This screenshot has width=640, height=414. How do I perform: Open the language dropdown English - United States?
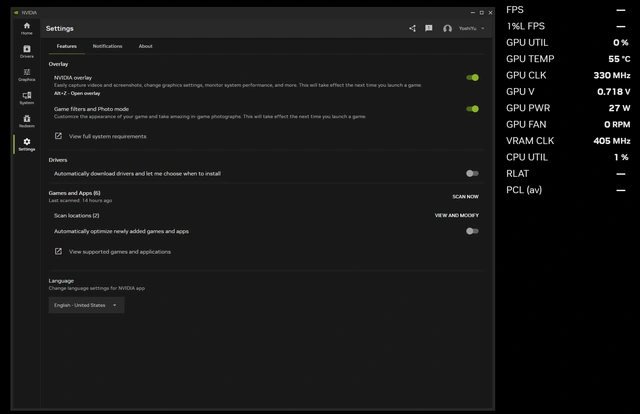pos(86,305)
